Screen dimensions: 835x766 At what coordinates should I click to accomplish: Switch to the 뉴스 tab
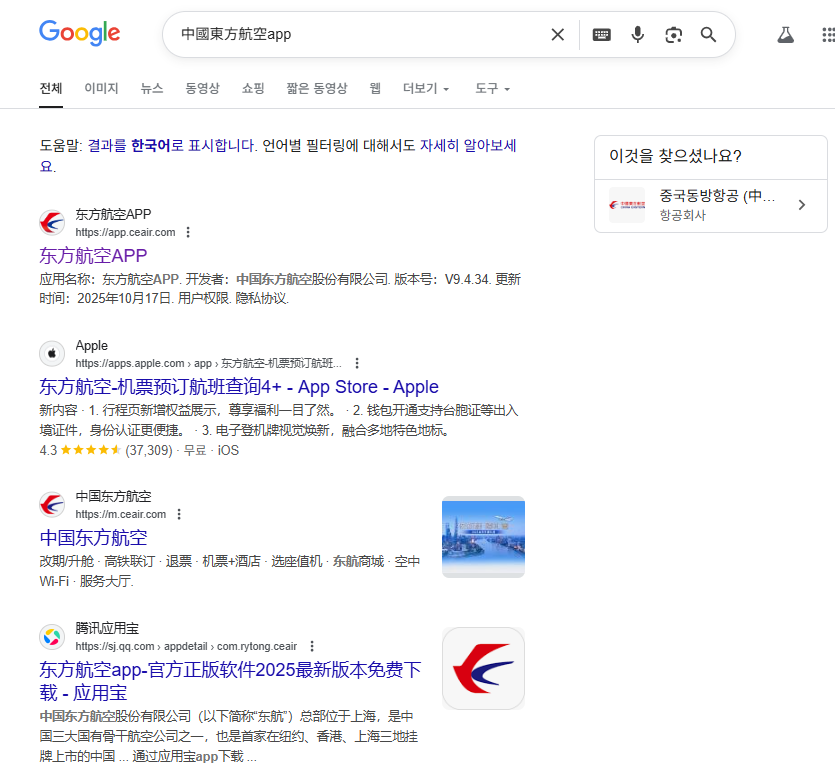(152, 88)
